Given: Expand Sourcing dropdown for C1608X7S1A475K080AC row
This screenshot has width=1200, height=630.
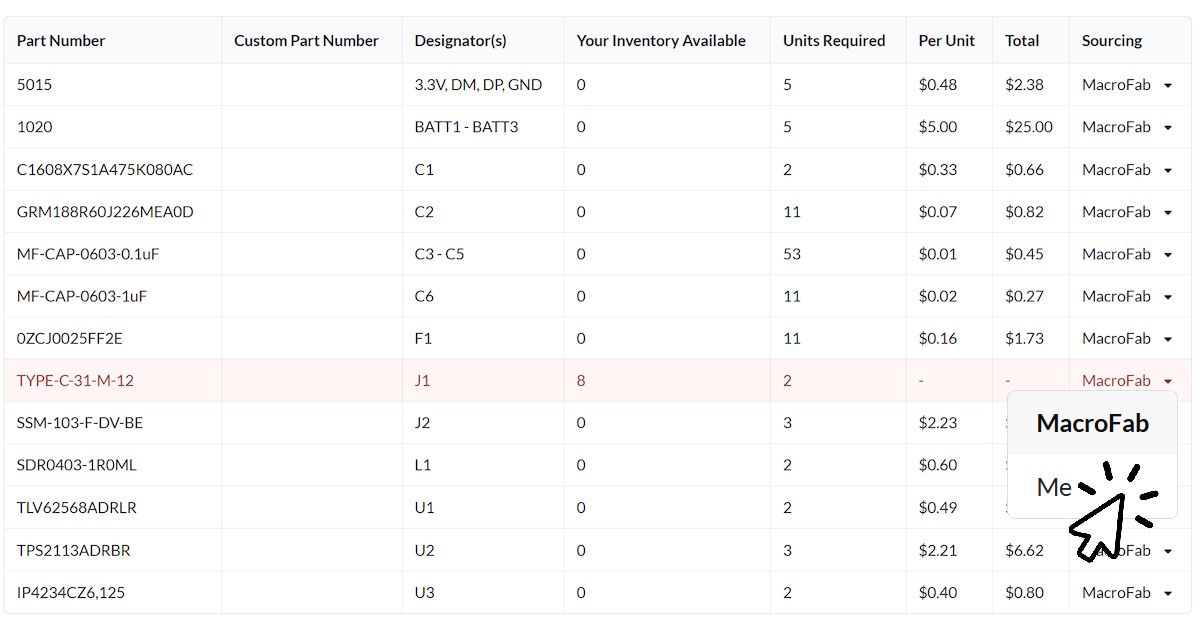Looking at the screenshot, I should tap(1167, 170).
